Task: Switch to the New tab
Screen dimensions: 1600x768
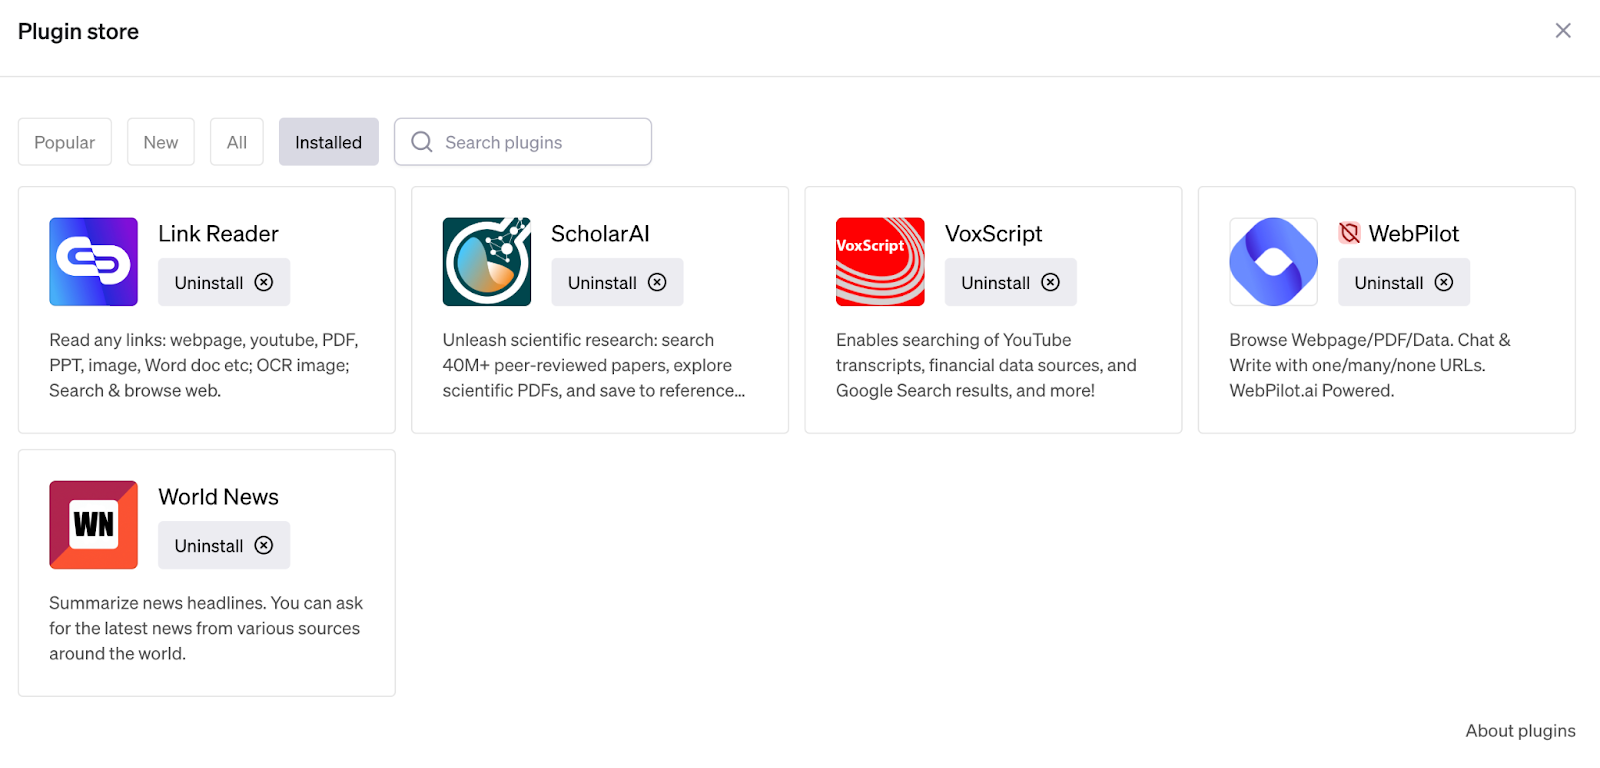Action: (161, 142)
